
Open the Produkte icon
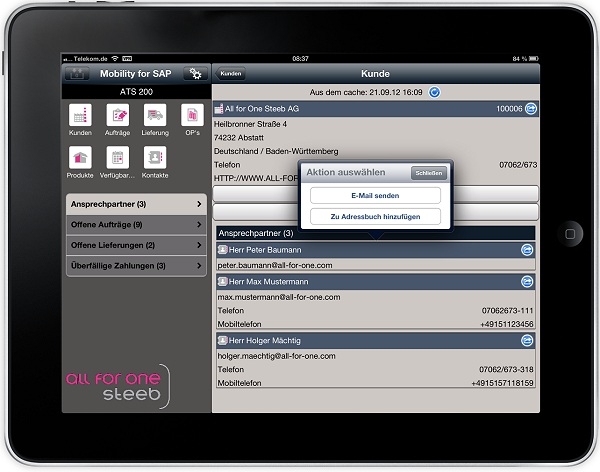tap(80, 158)
